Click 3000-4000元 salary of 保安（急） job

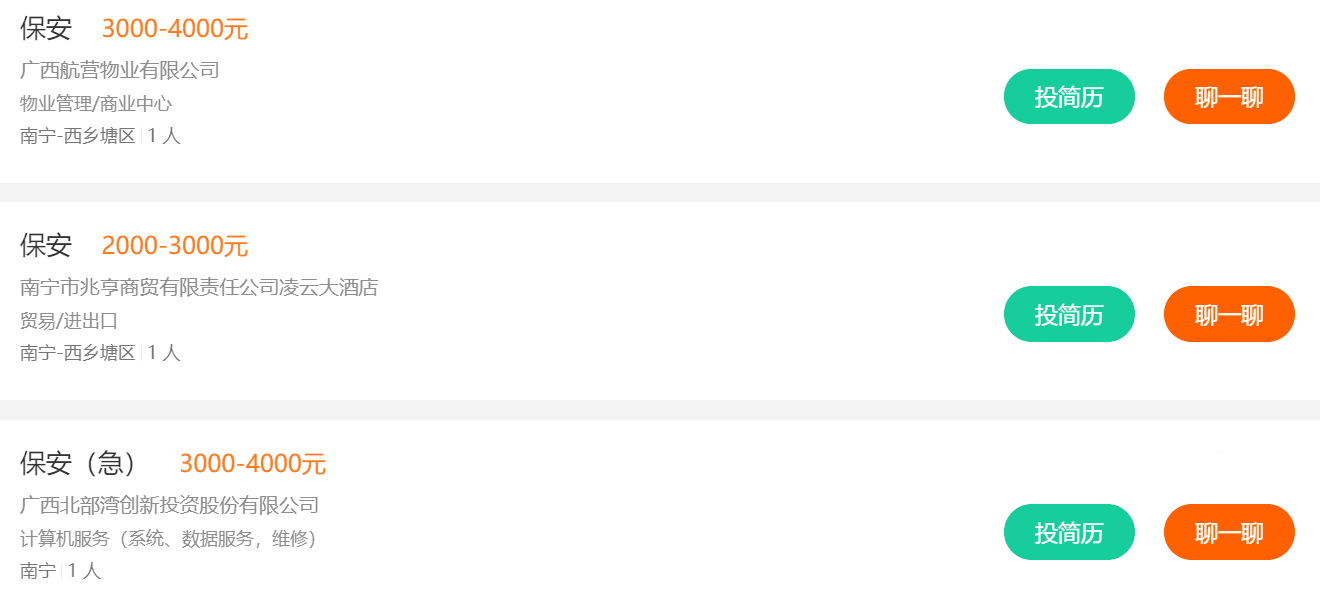pos(252,464)
